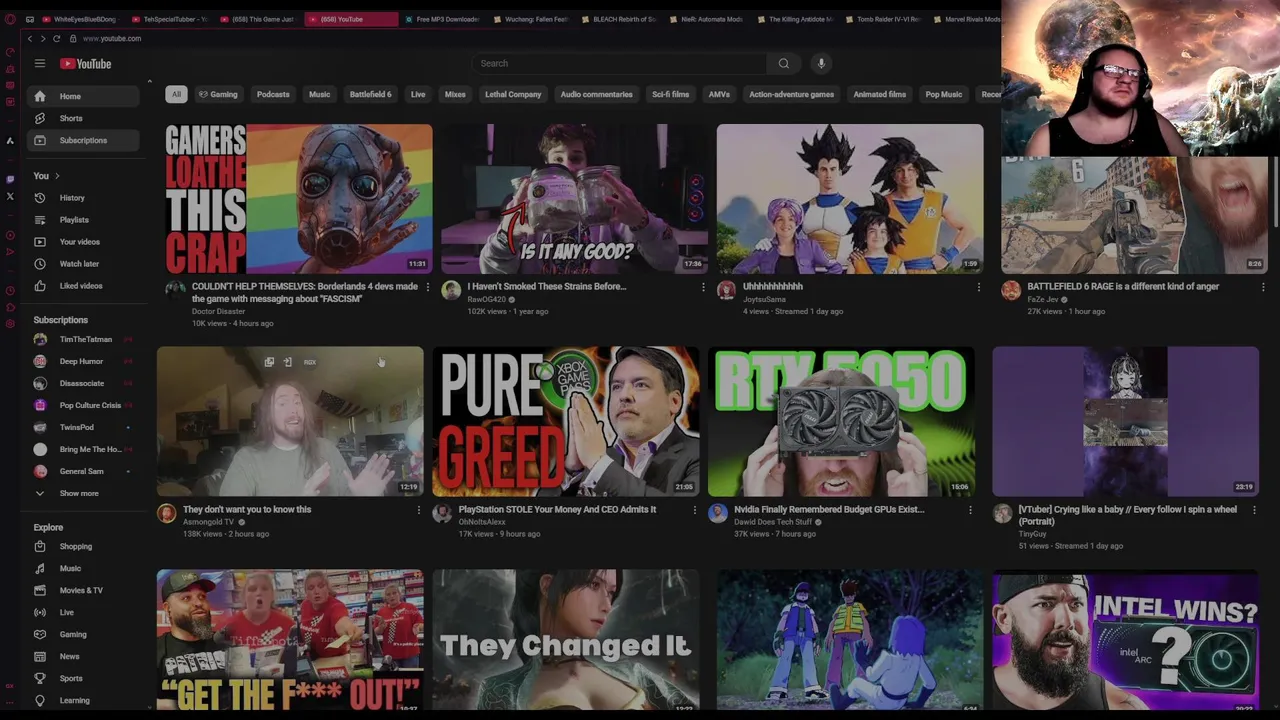Open Sports under Explore
The width and height of the screenshot is (1280, 720).
(x=84, y=678)
